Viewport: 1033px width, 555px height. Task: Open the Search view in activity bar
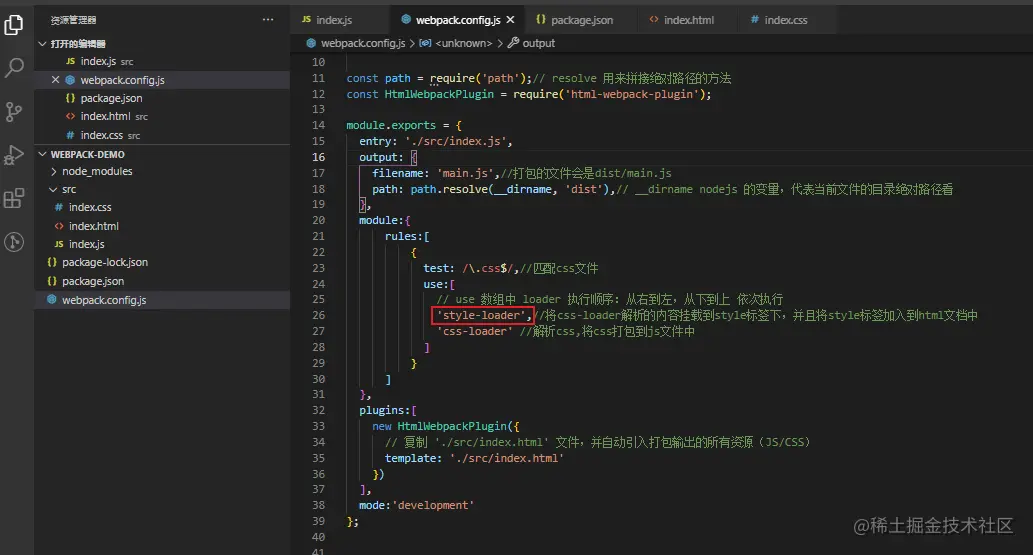(14, 68)
